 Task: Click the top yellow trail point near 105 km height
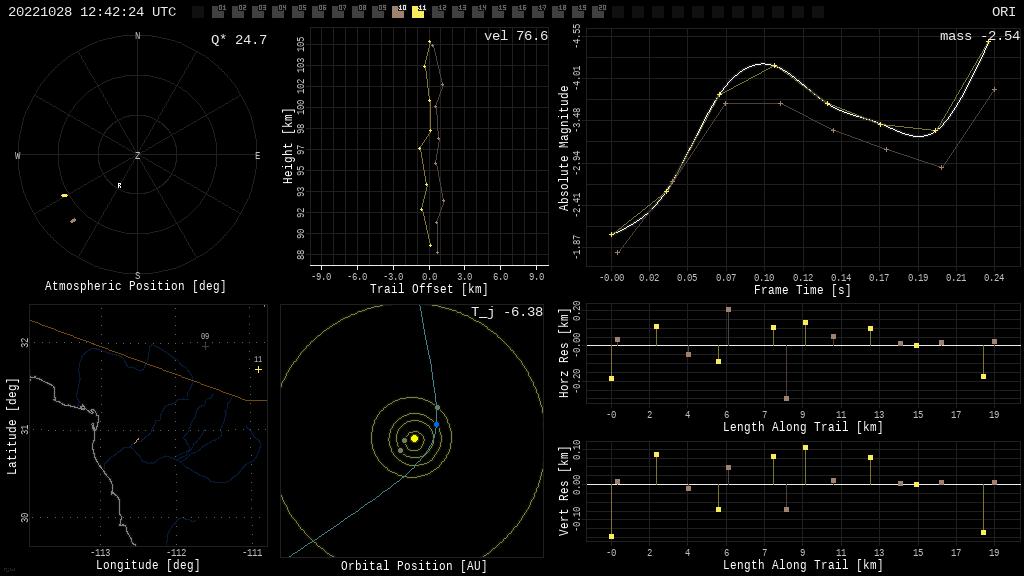[x=430, y=42]
